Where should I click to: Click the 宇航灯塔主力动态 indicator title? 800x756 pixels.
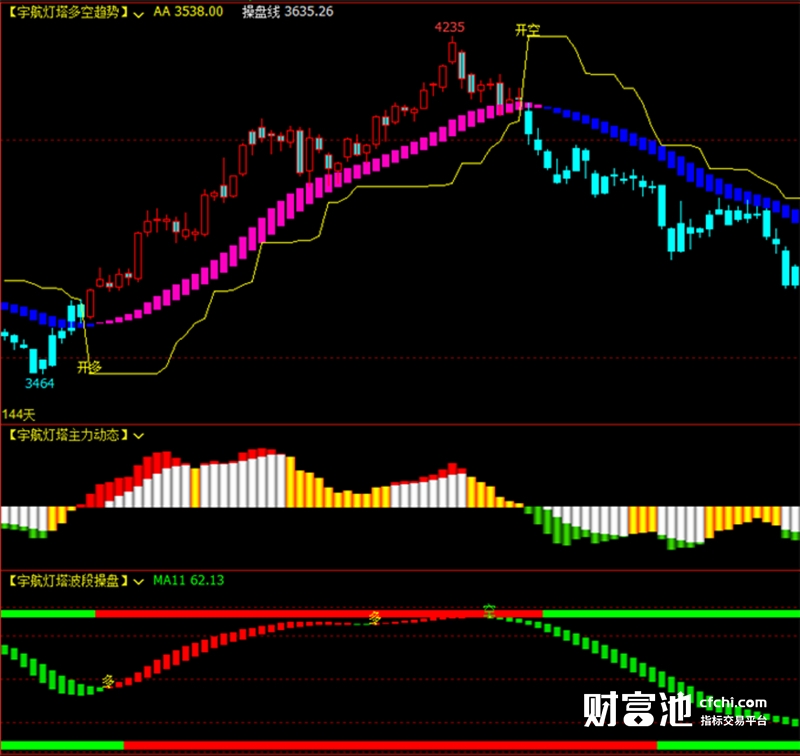click(68, 435)
